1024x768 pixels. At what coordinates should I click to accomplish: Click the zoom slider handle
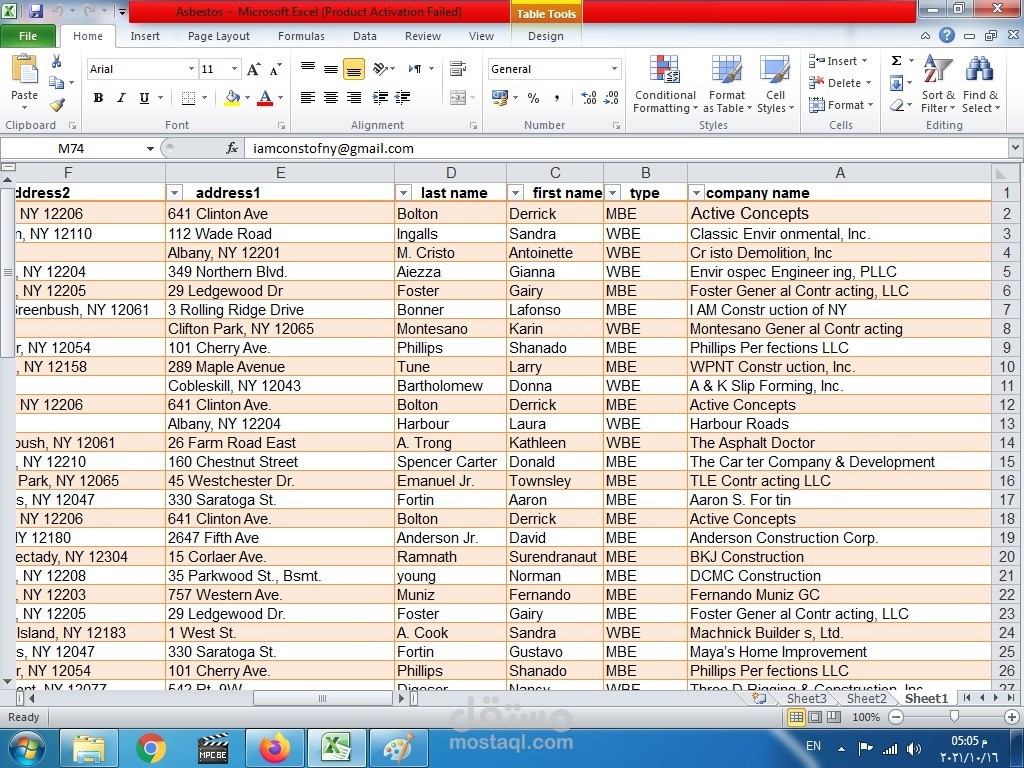point(954,717)
